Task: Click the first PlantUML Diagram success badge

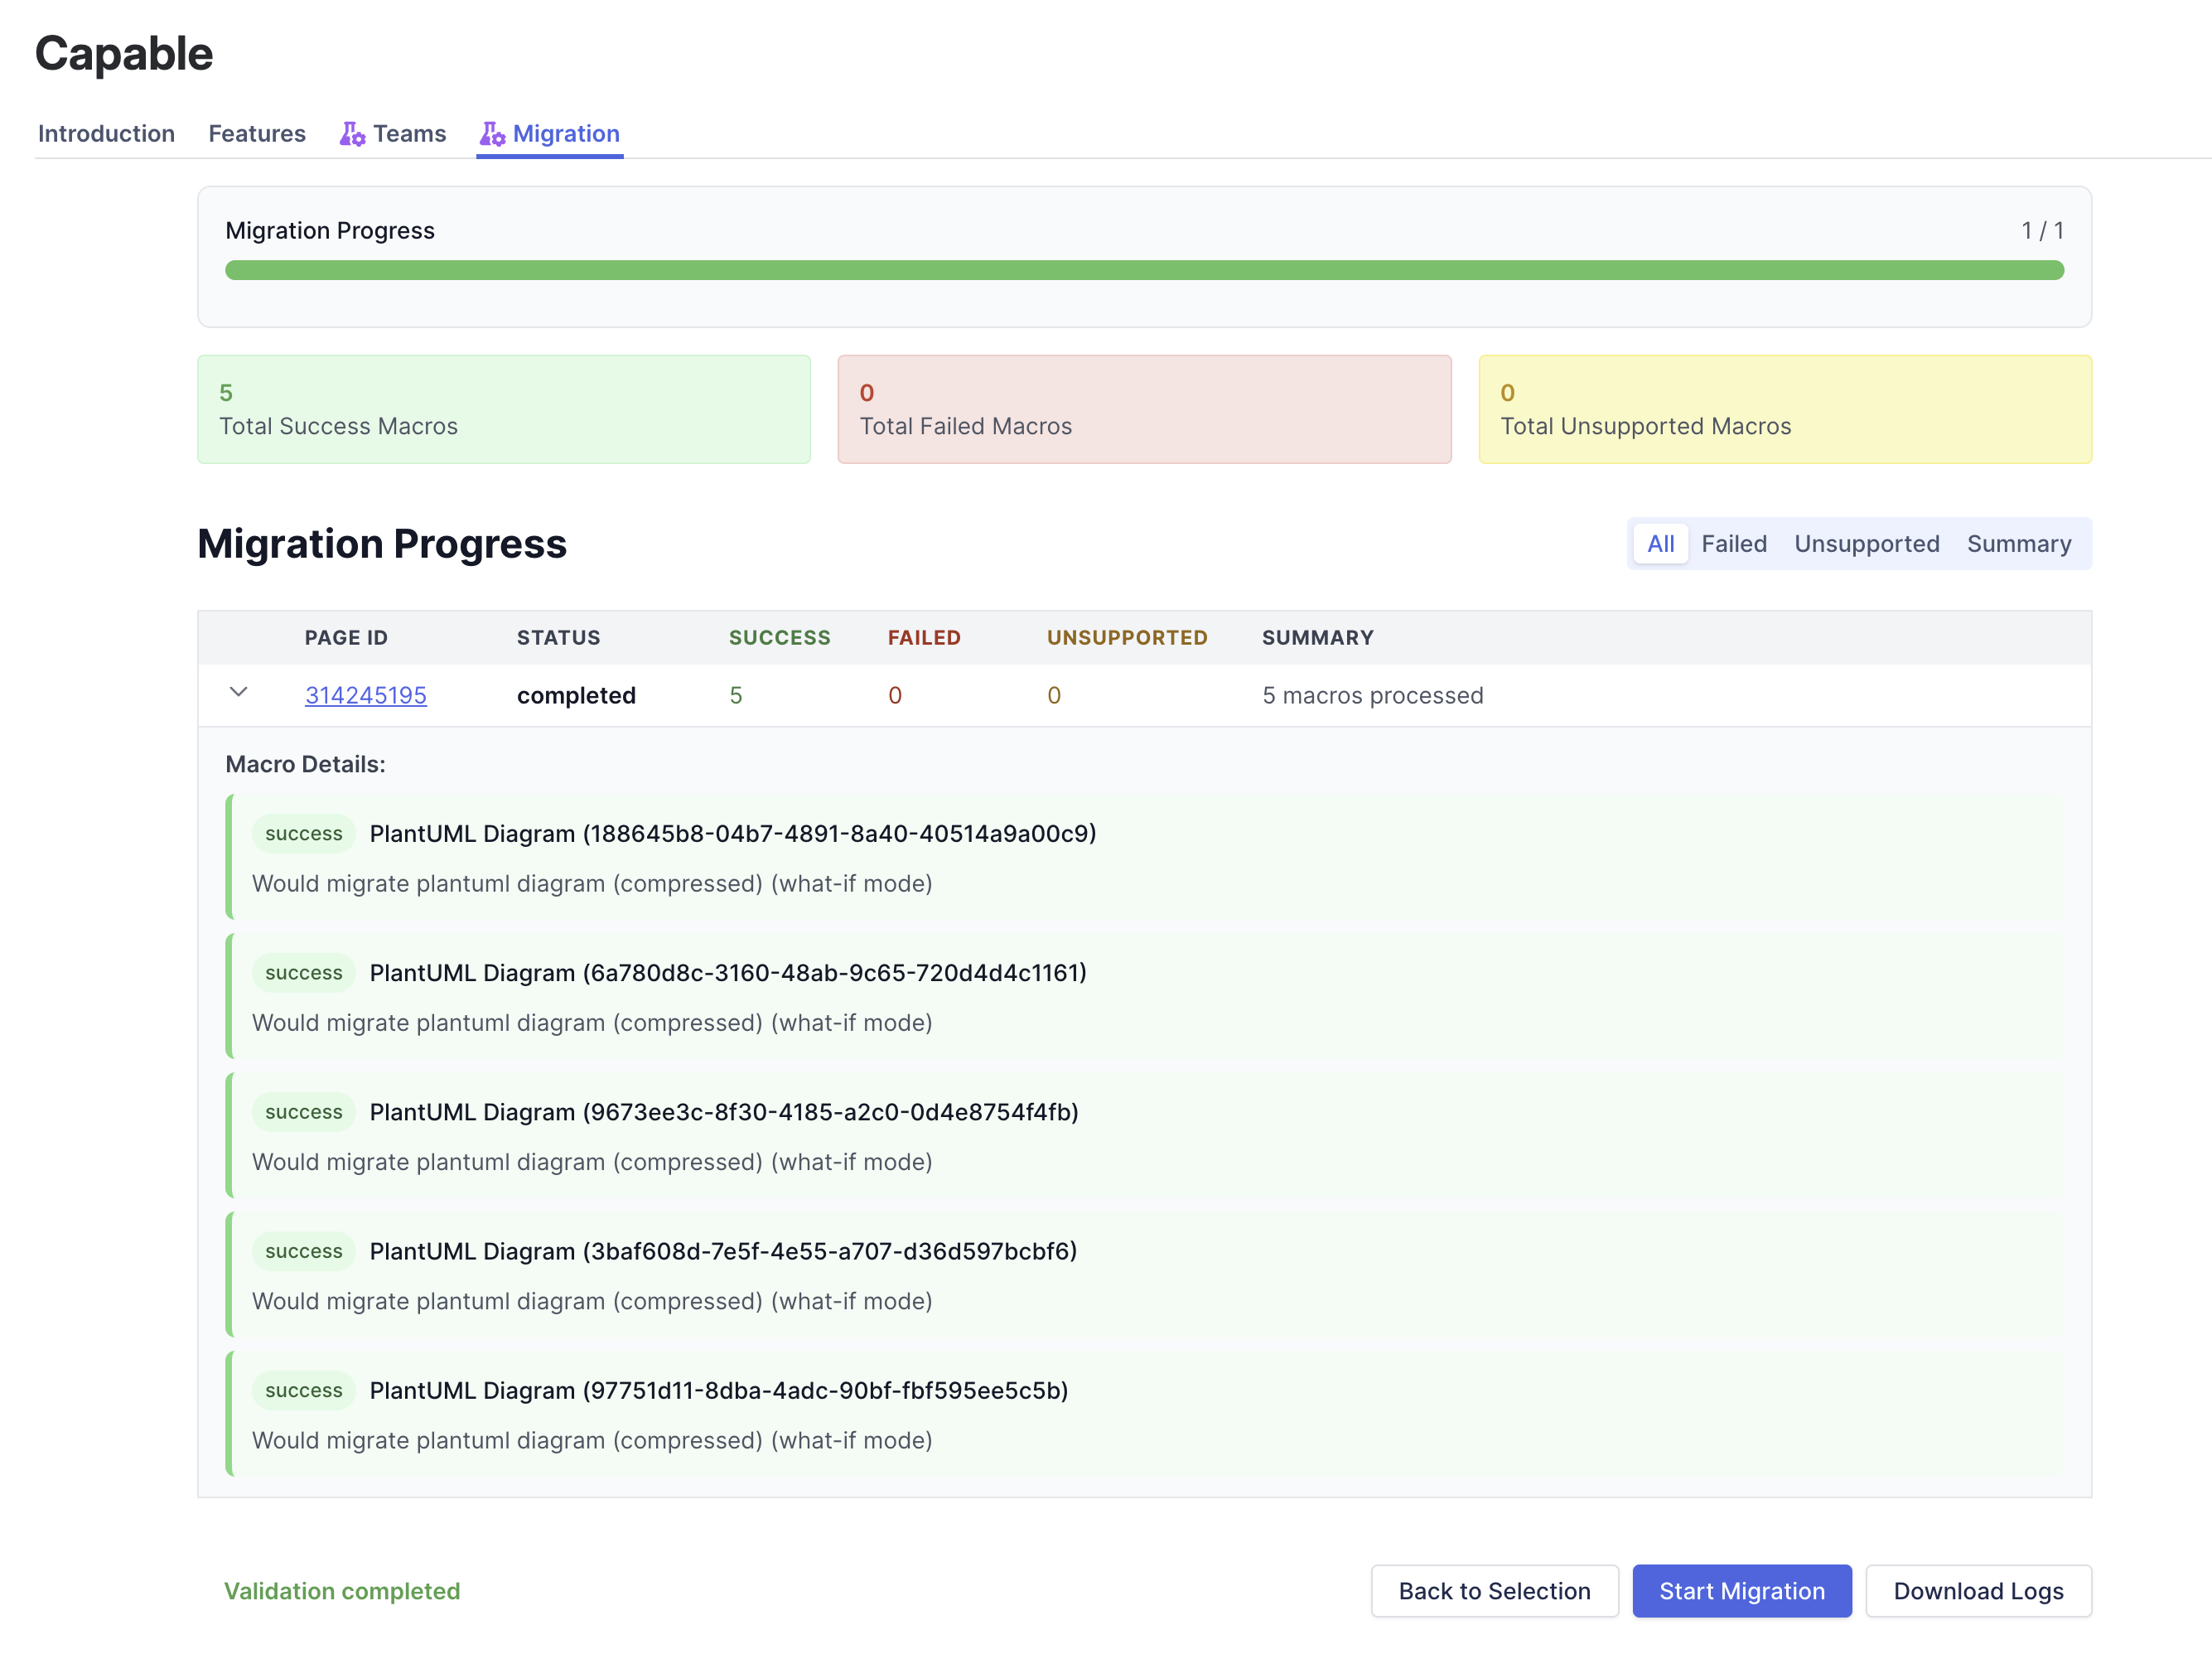Action: pyautogui.click(x=303, y=833)
